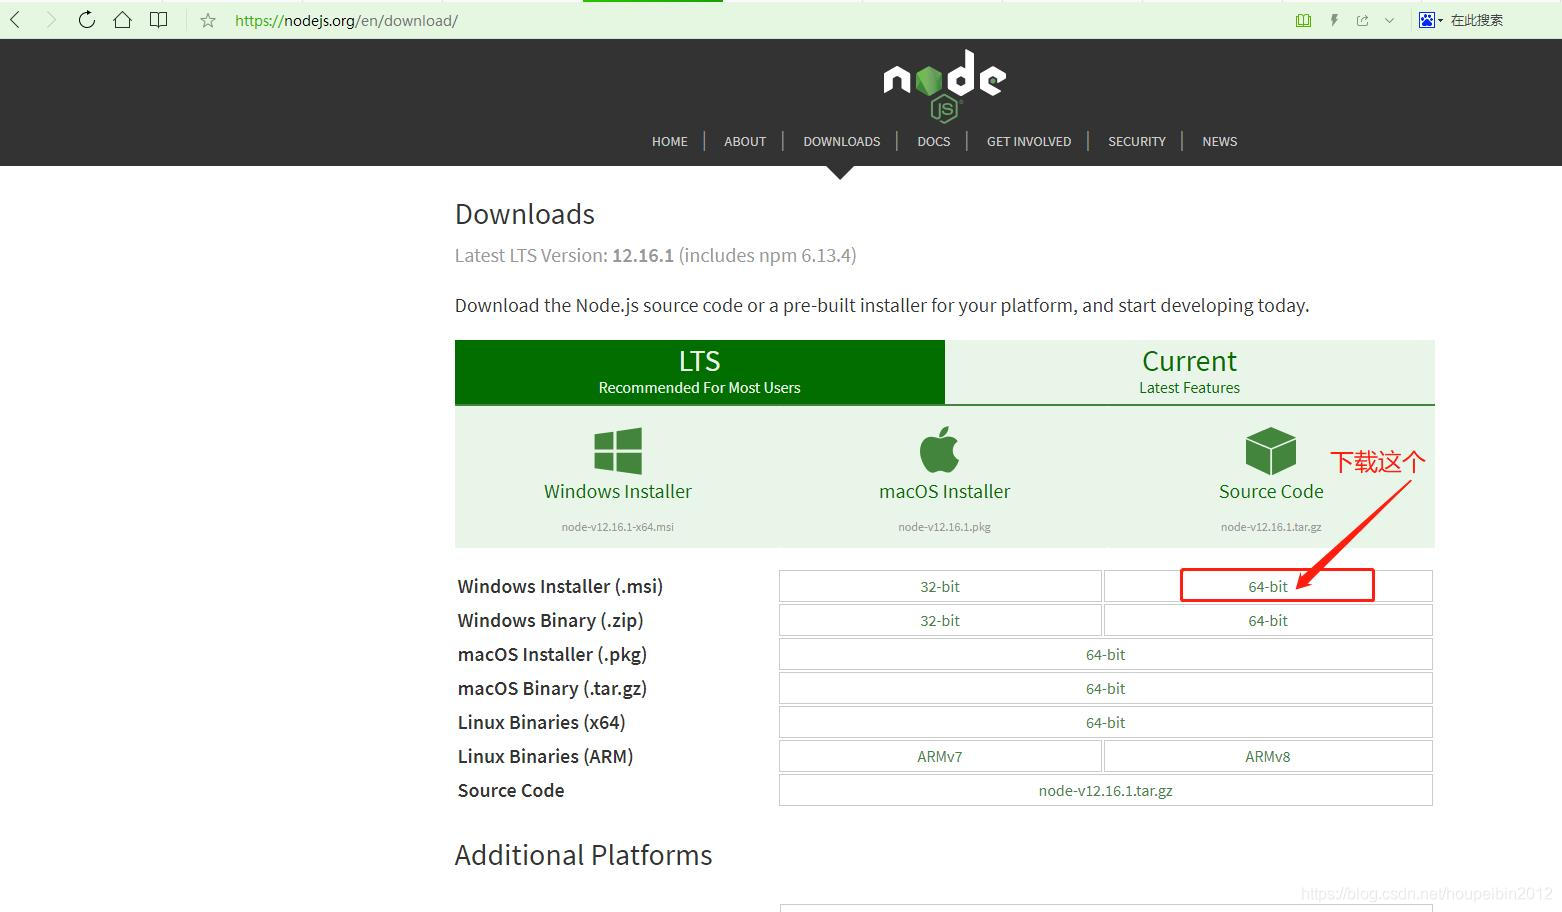The width and height of the screenshot is (1562, 912).
Task: Expand the address bar dropdown chevron
Action: [x=1389, y=20]
